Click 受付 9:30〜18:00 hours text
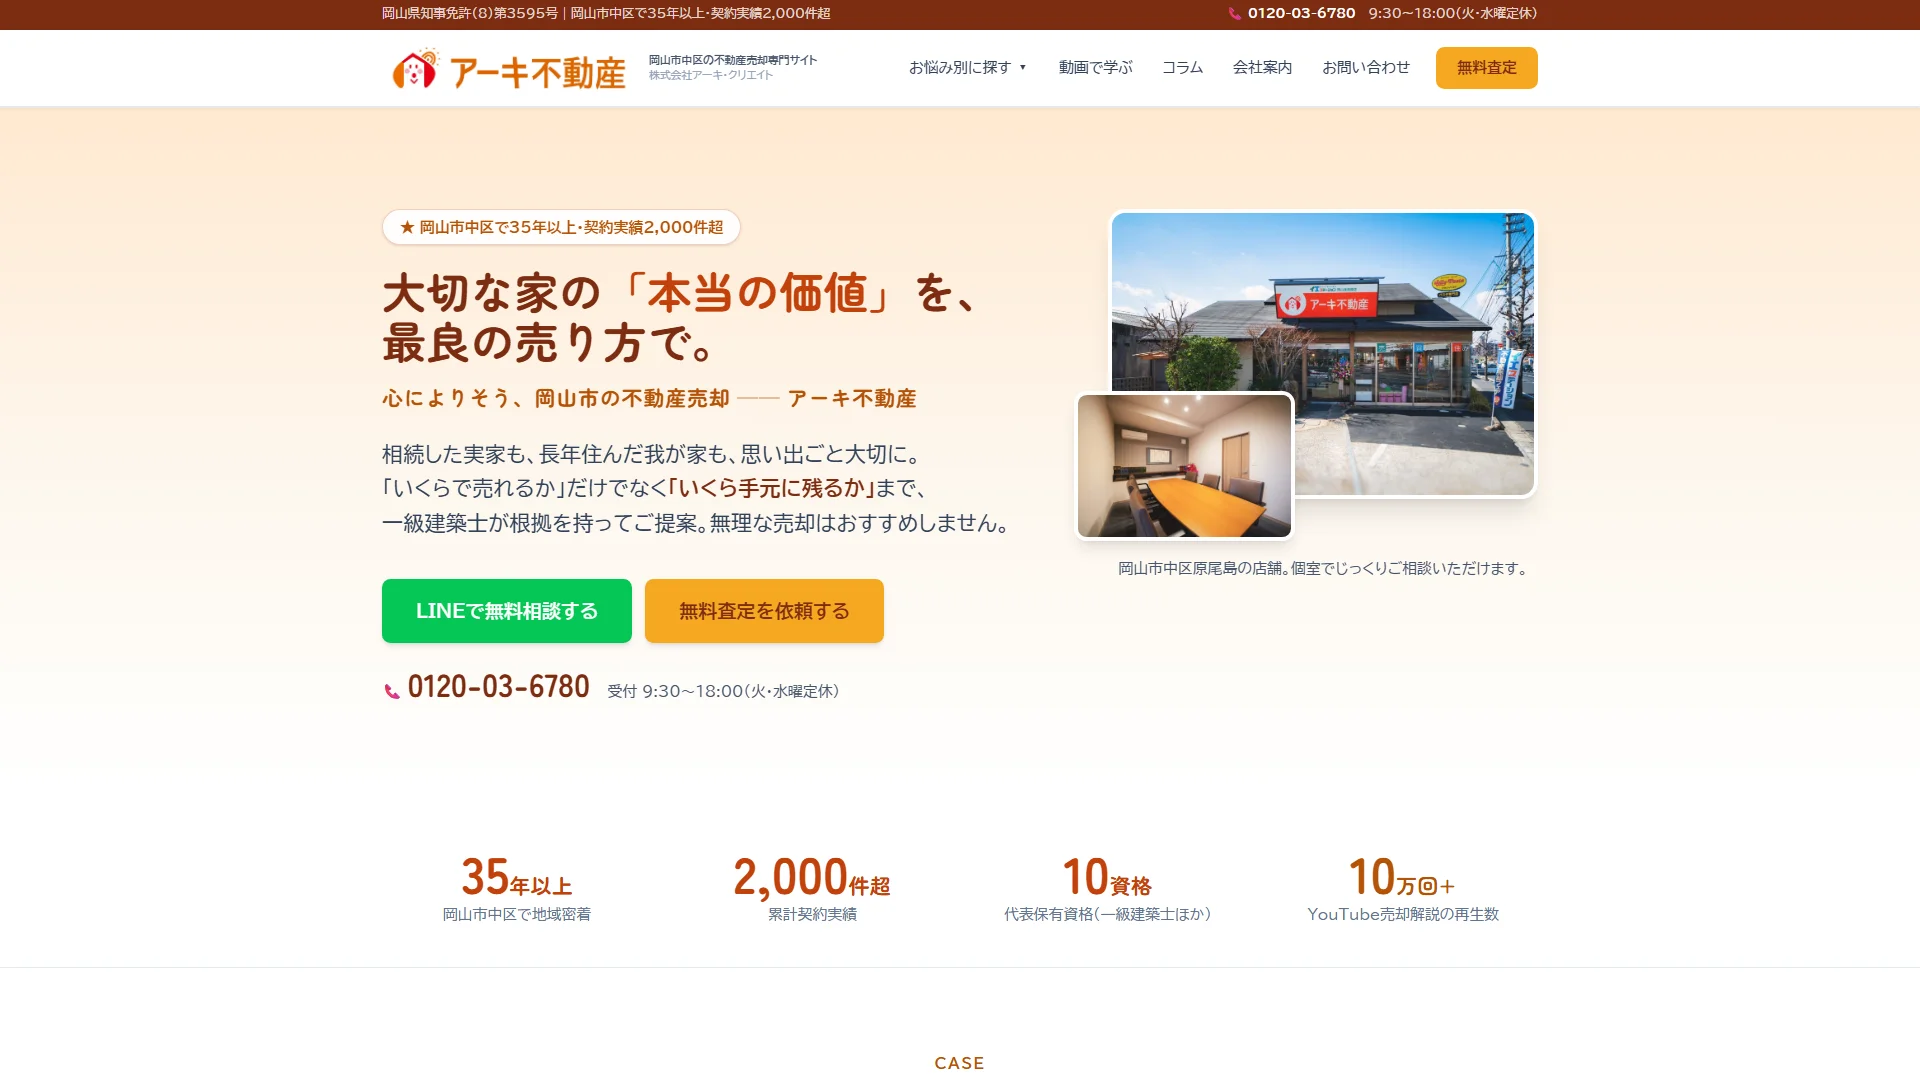The width and height of the screenshot is (1920, 1080). [x=723, y=691]
